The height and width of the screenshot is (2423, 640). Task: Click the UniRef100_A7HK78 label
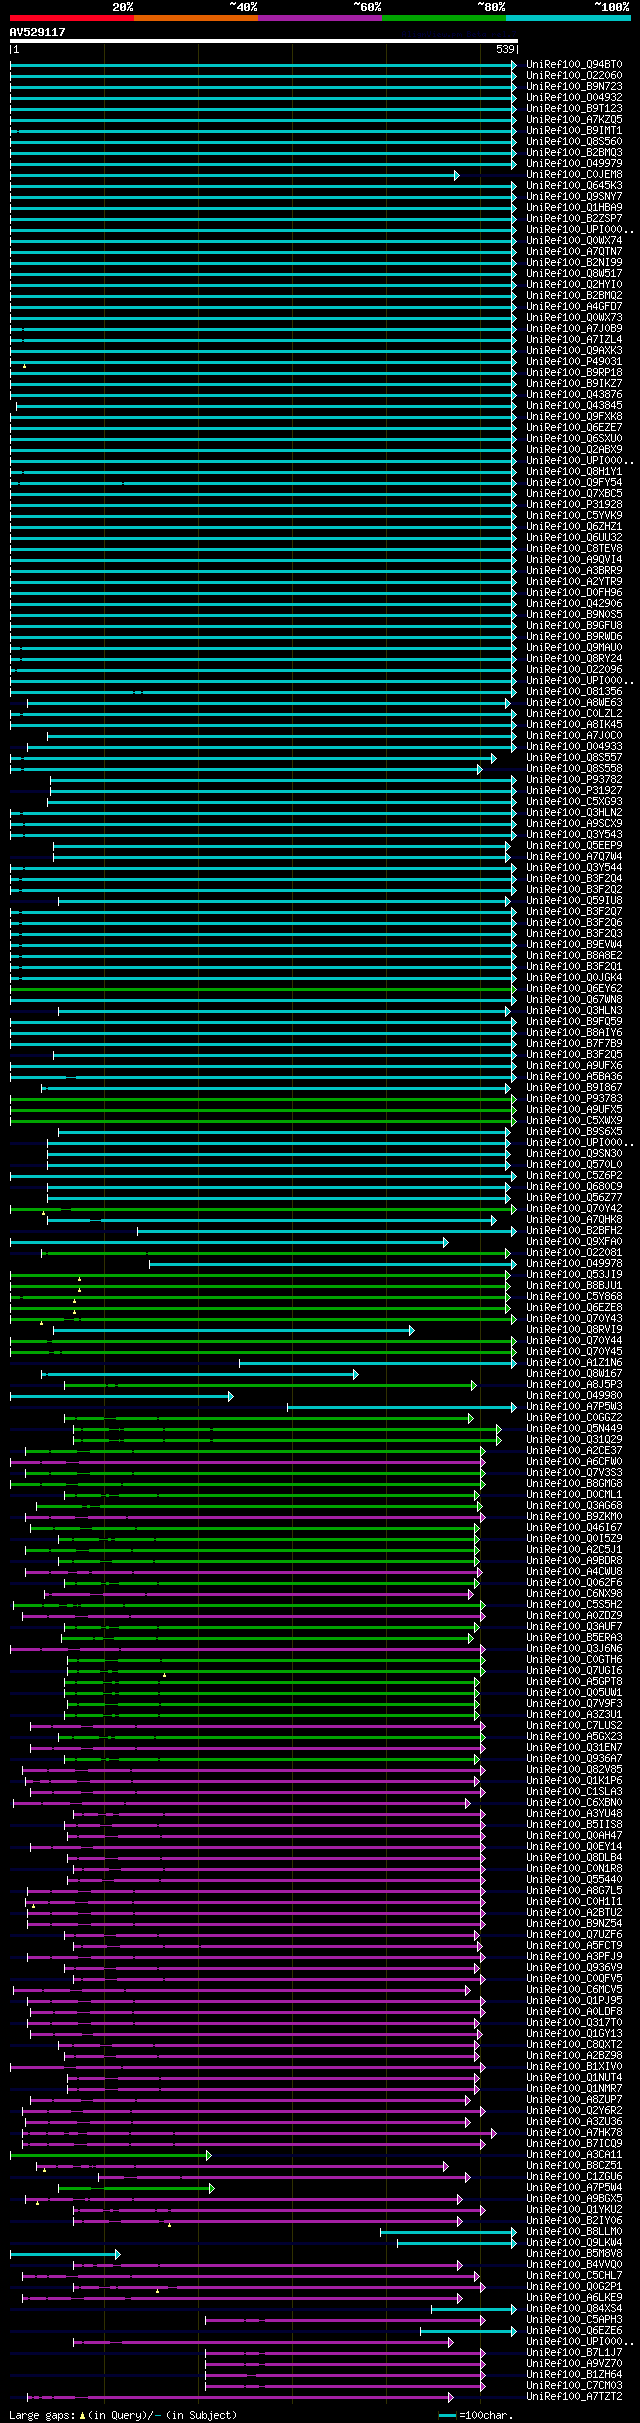click(574, 2132)
